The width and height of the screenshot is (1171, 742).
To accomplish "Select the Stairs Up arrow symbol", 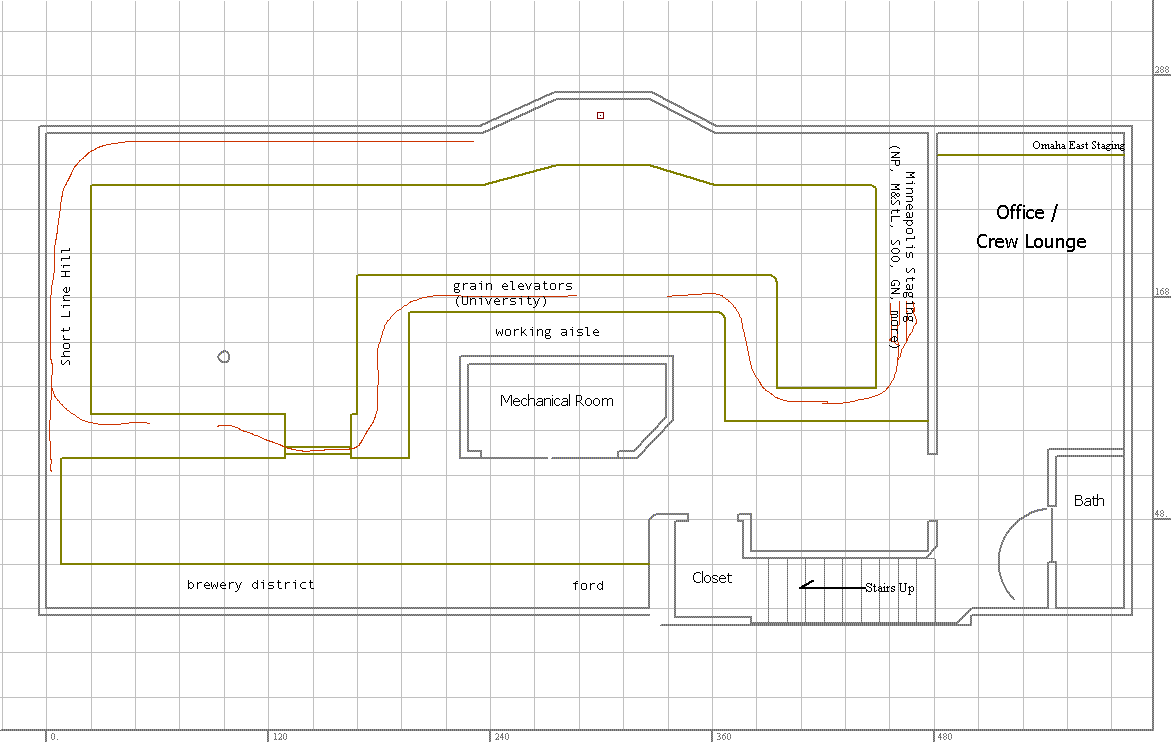I will pyautogui.click(x=830, y=588).
